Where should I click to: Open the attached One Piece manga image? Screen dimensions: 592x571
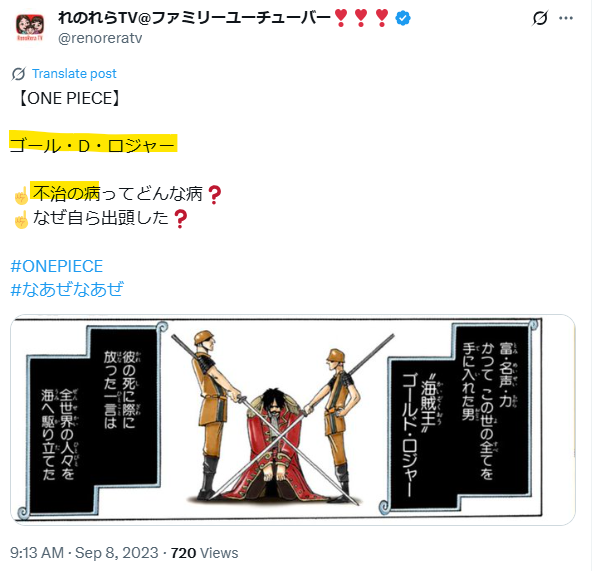[x=293, y=420]
